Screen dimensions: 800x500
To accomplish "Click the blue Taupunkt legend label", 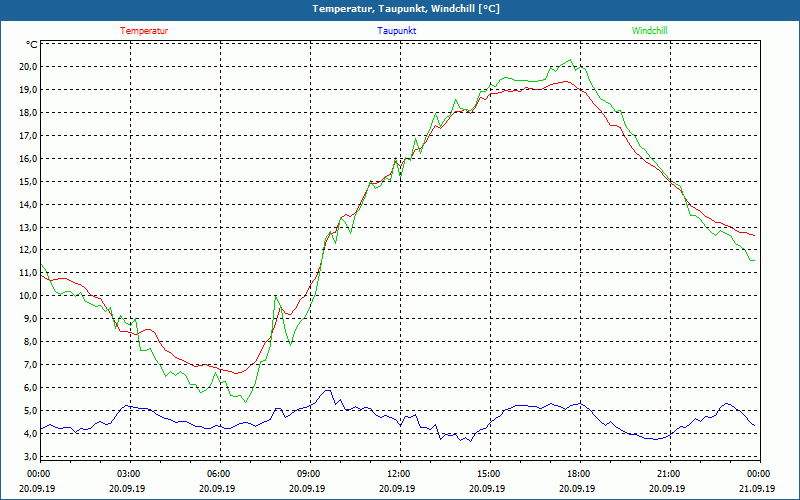I will tap(397, 31).
